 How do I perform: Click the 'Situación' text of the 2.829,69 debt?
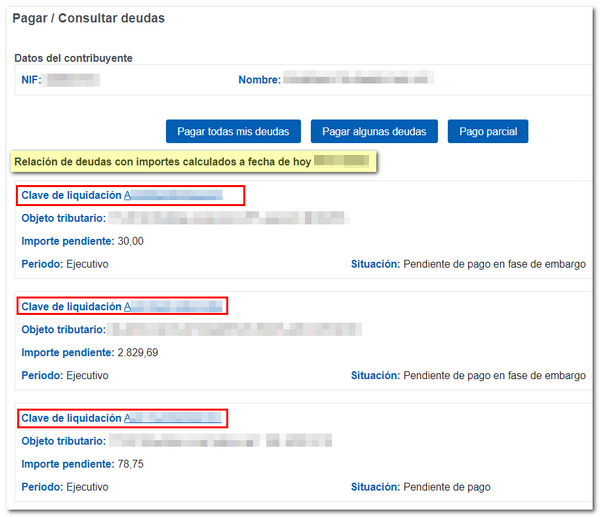494,376
